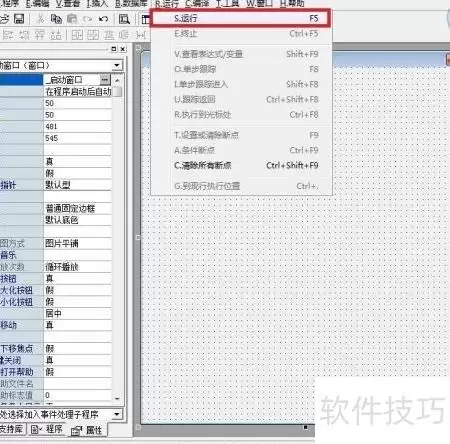Click the magnifier search toolbar icon
This screenshot has width=450, height=444.
click(124, 19)
